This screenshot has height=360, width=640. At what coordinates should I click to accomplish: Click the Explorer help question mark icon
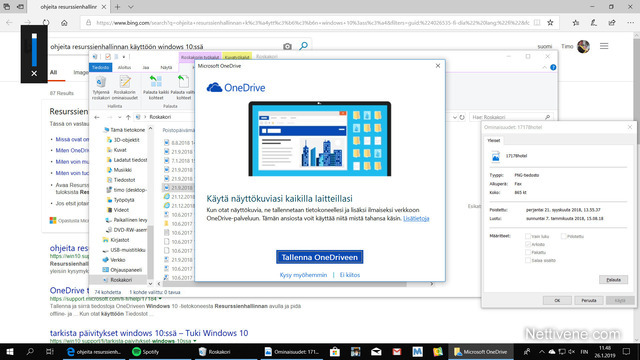(553, 67)
